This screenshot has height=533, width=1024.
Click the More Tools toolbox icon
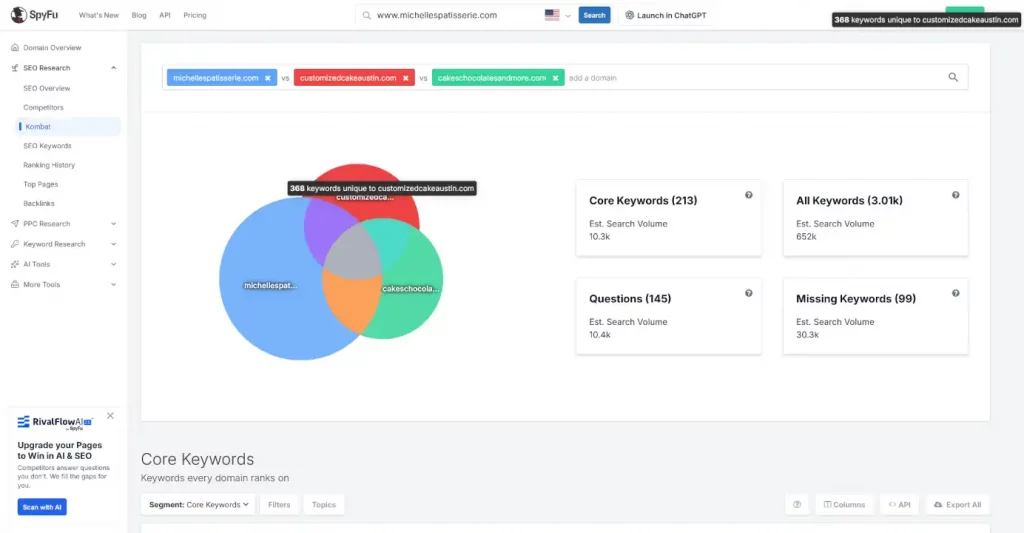pos(15,285)
